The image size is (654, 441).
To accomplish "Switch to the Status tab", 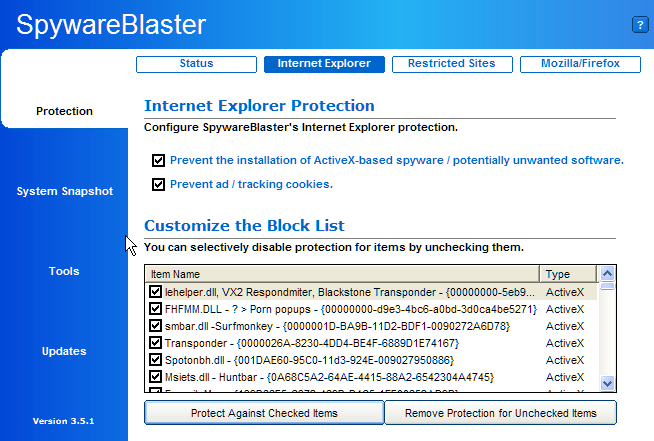I will pos(196,64).
